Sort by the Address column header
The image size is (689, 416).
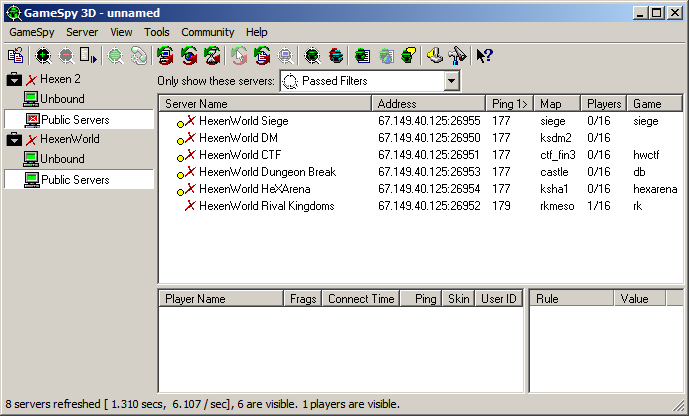(428, 104)
